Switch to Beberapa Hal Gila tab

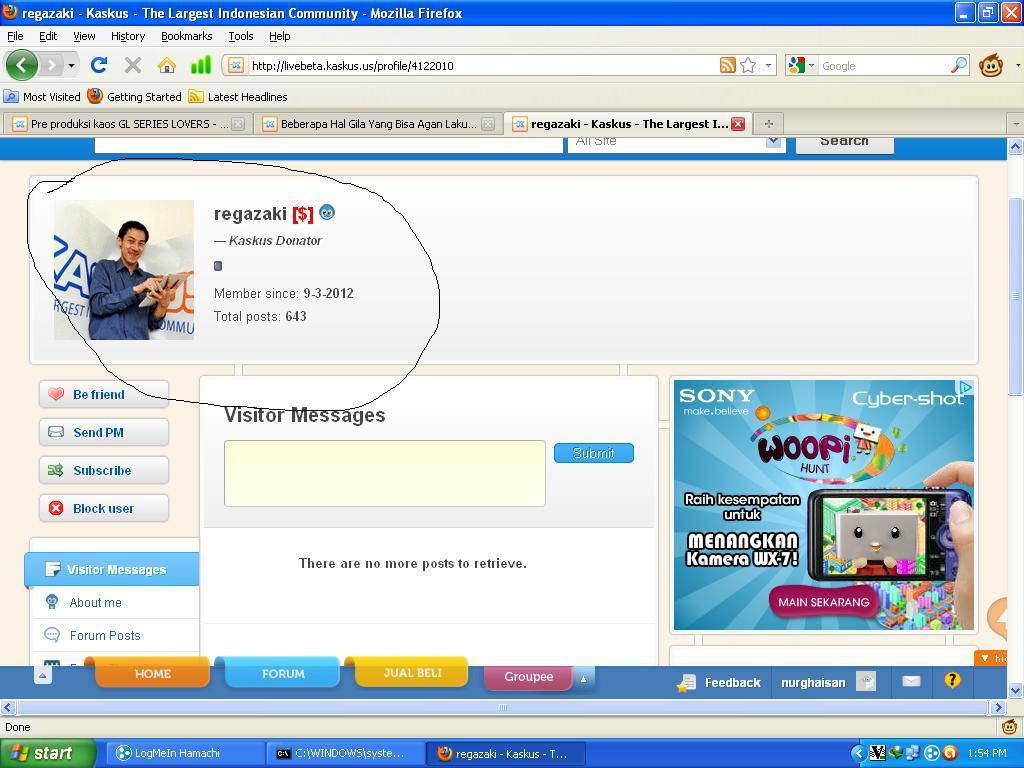click(x=379, y=123)
